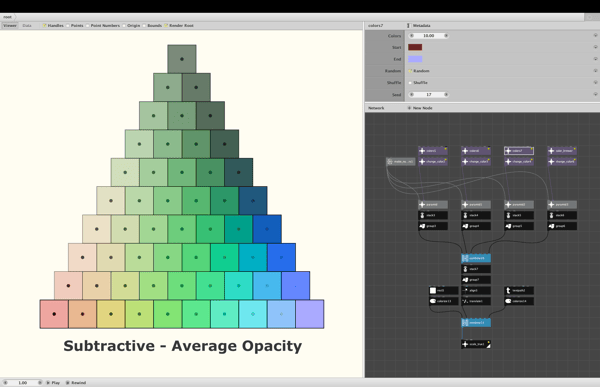Enable the Origin checkbox
600x387 pixels.
pos(124,26)
